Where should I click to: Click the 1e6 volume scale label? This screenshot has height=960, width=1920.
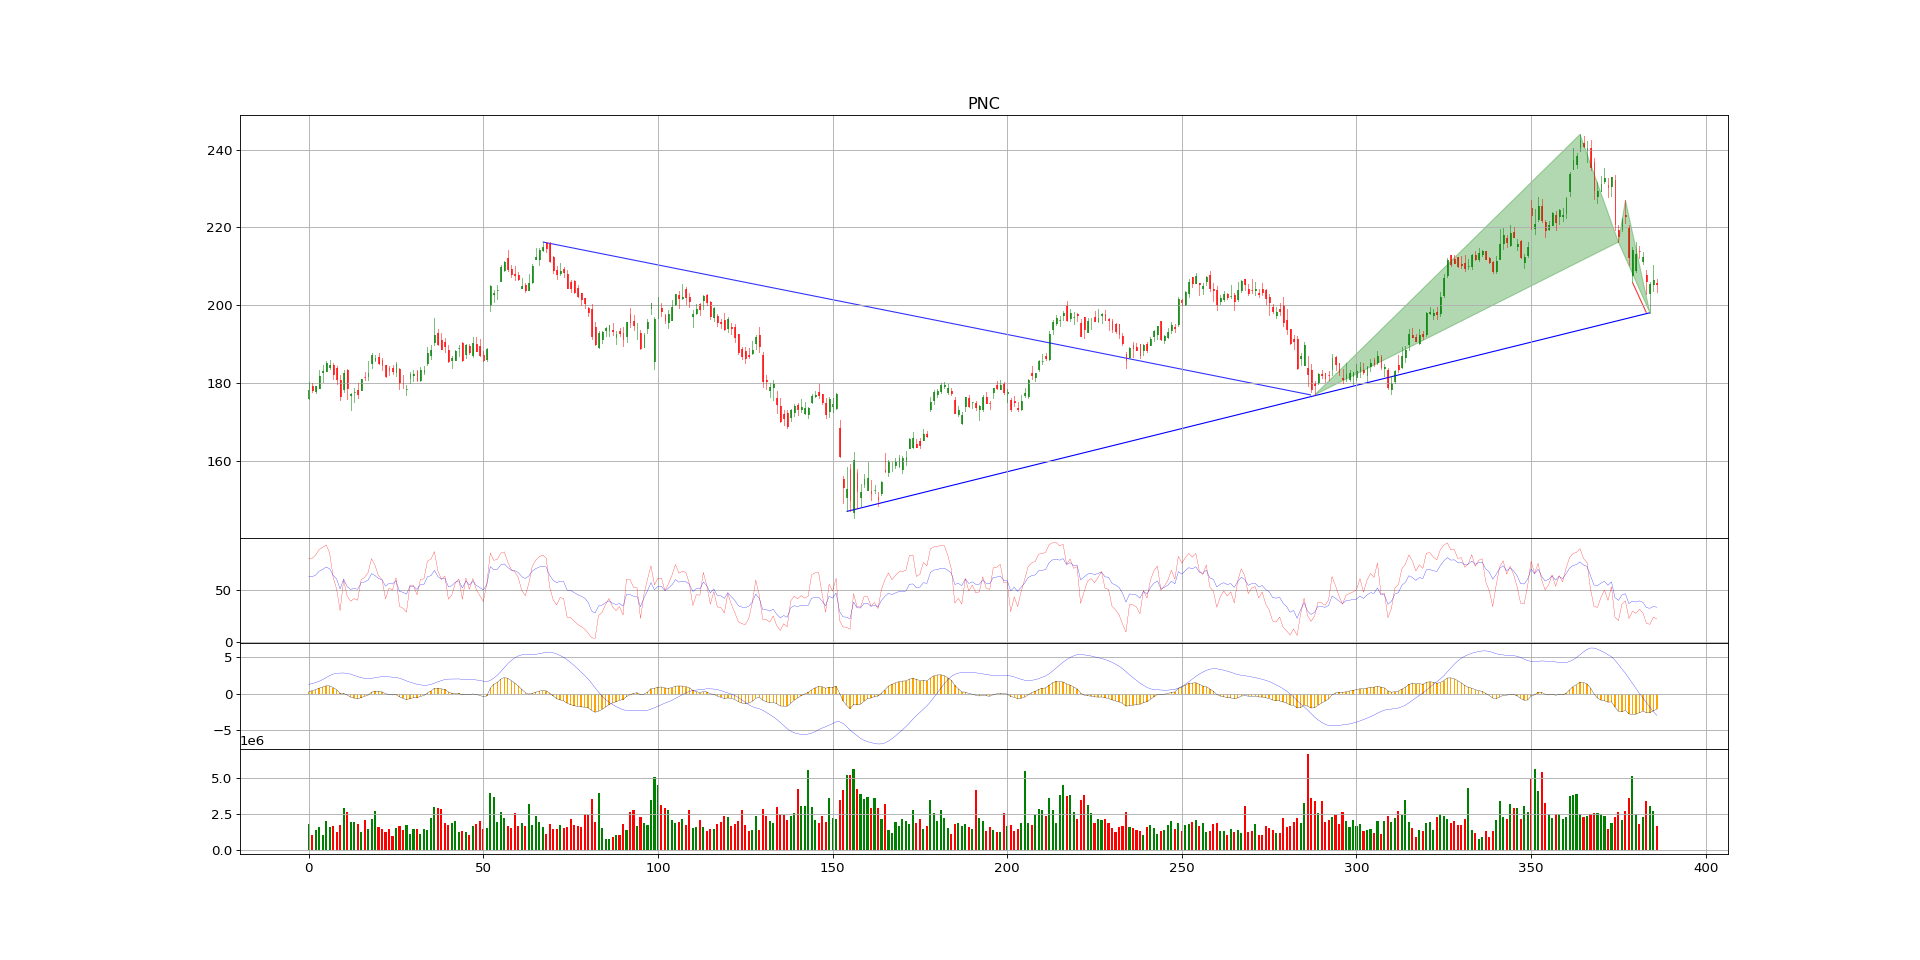[x=252, y=741]
